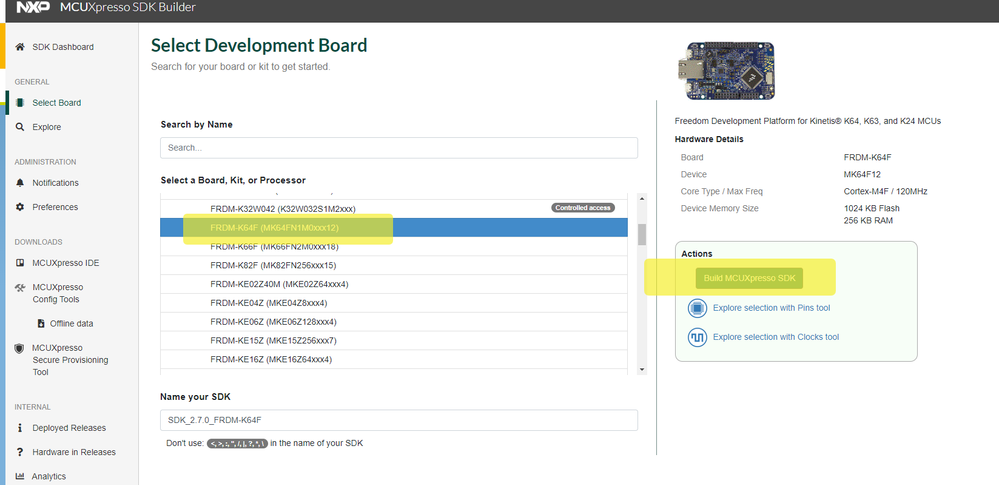Click the MCUXpresso IDE icon
Viewport: 999px width, 485px height.
click(20, 263)
